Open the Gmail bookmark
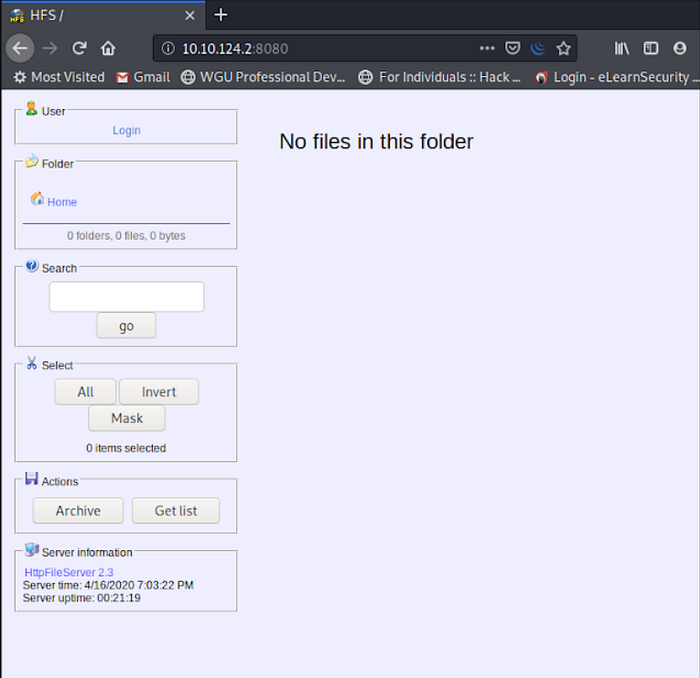700x678 pixels. (x=143, y=77)
